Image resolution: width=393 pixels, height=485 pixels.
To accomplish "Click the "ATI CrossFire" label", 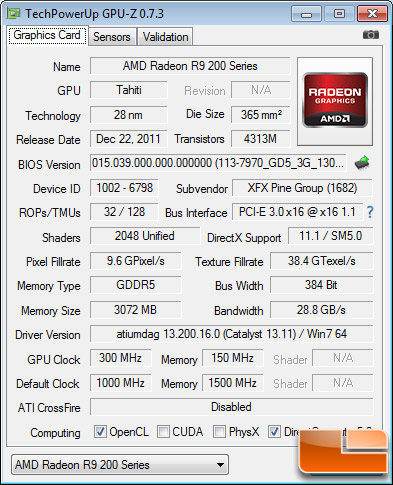I will point(49,408).
